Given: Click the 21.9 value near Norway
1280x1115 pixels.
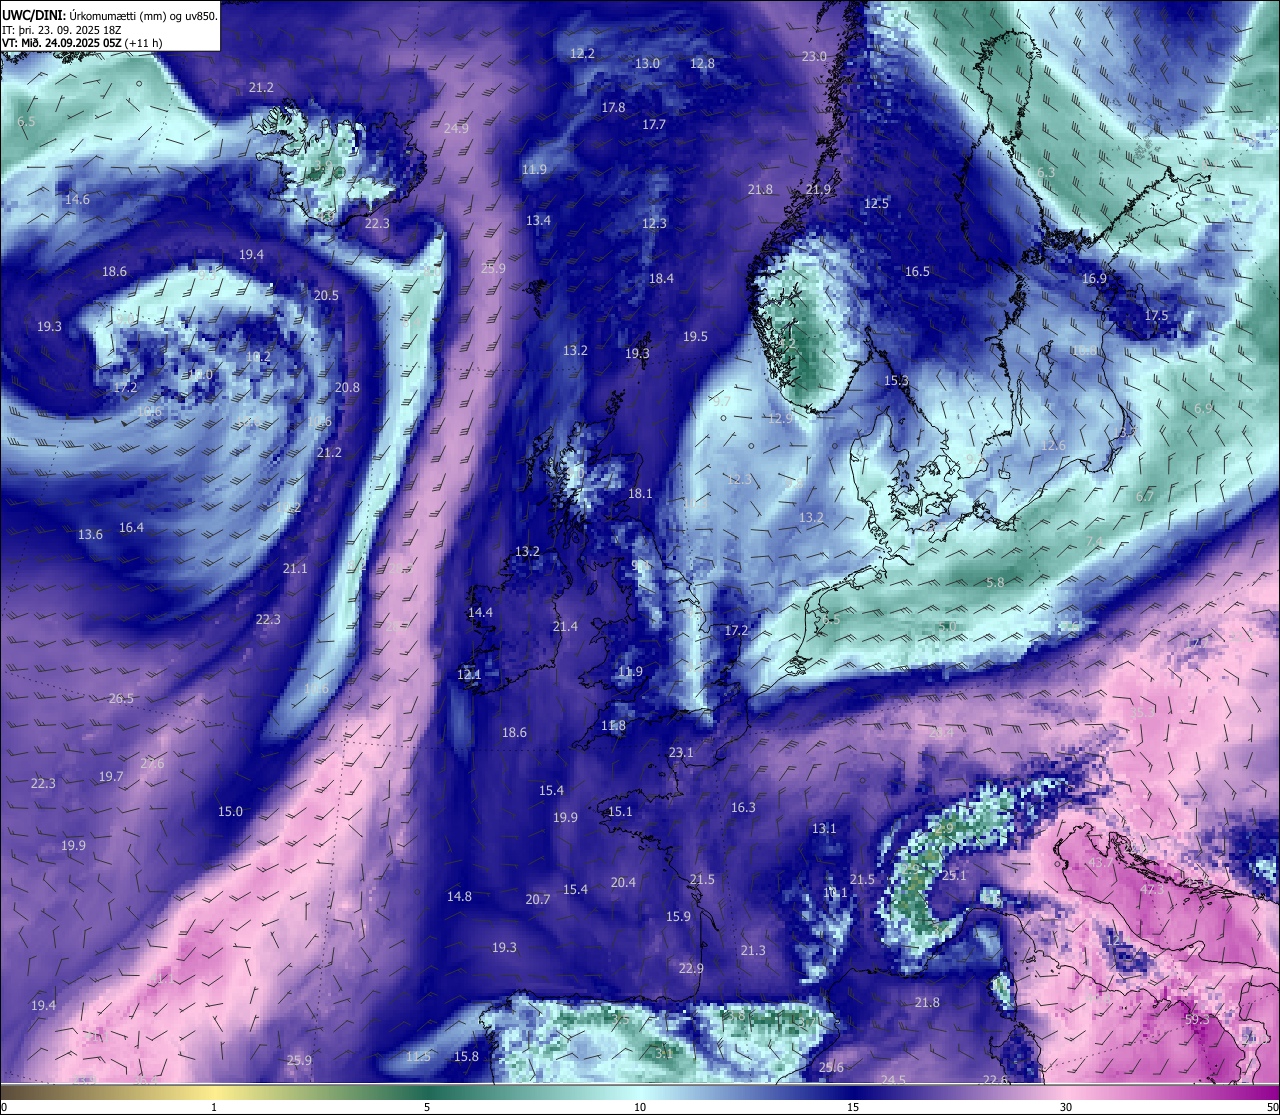Looking at the screenshot, I should (x=818, y=189).
